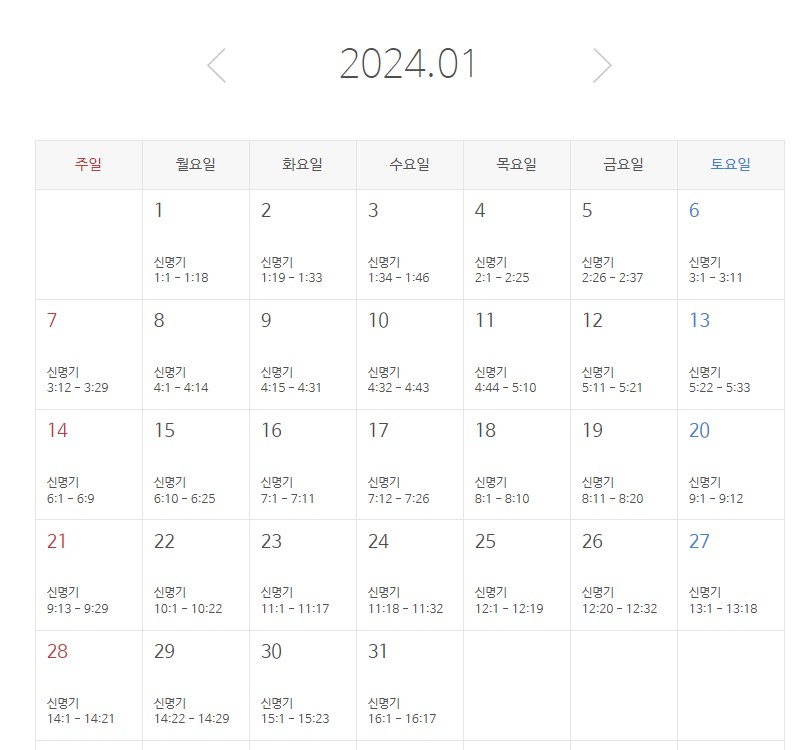The width and height of the screenshot is (803, 750).
Task: Select date 25 on the calendar
Action: tap(485, 542)
